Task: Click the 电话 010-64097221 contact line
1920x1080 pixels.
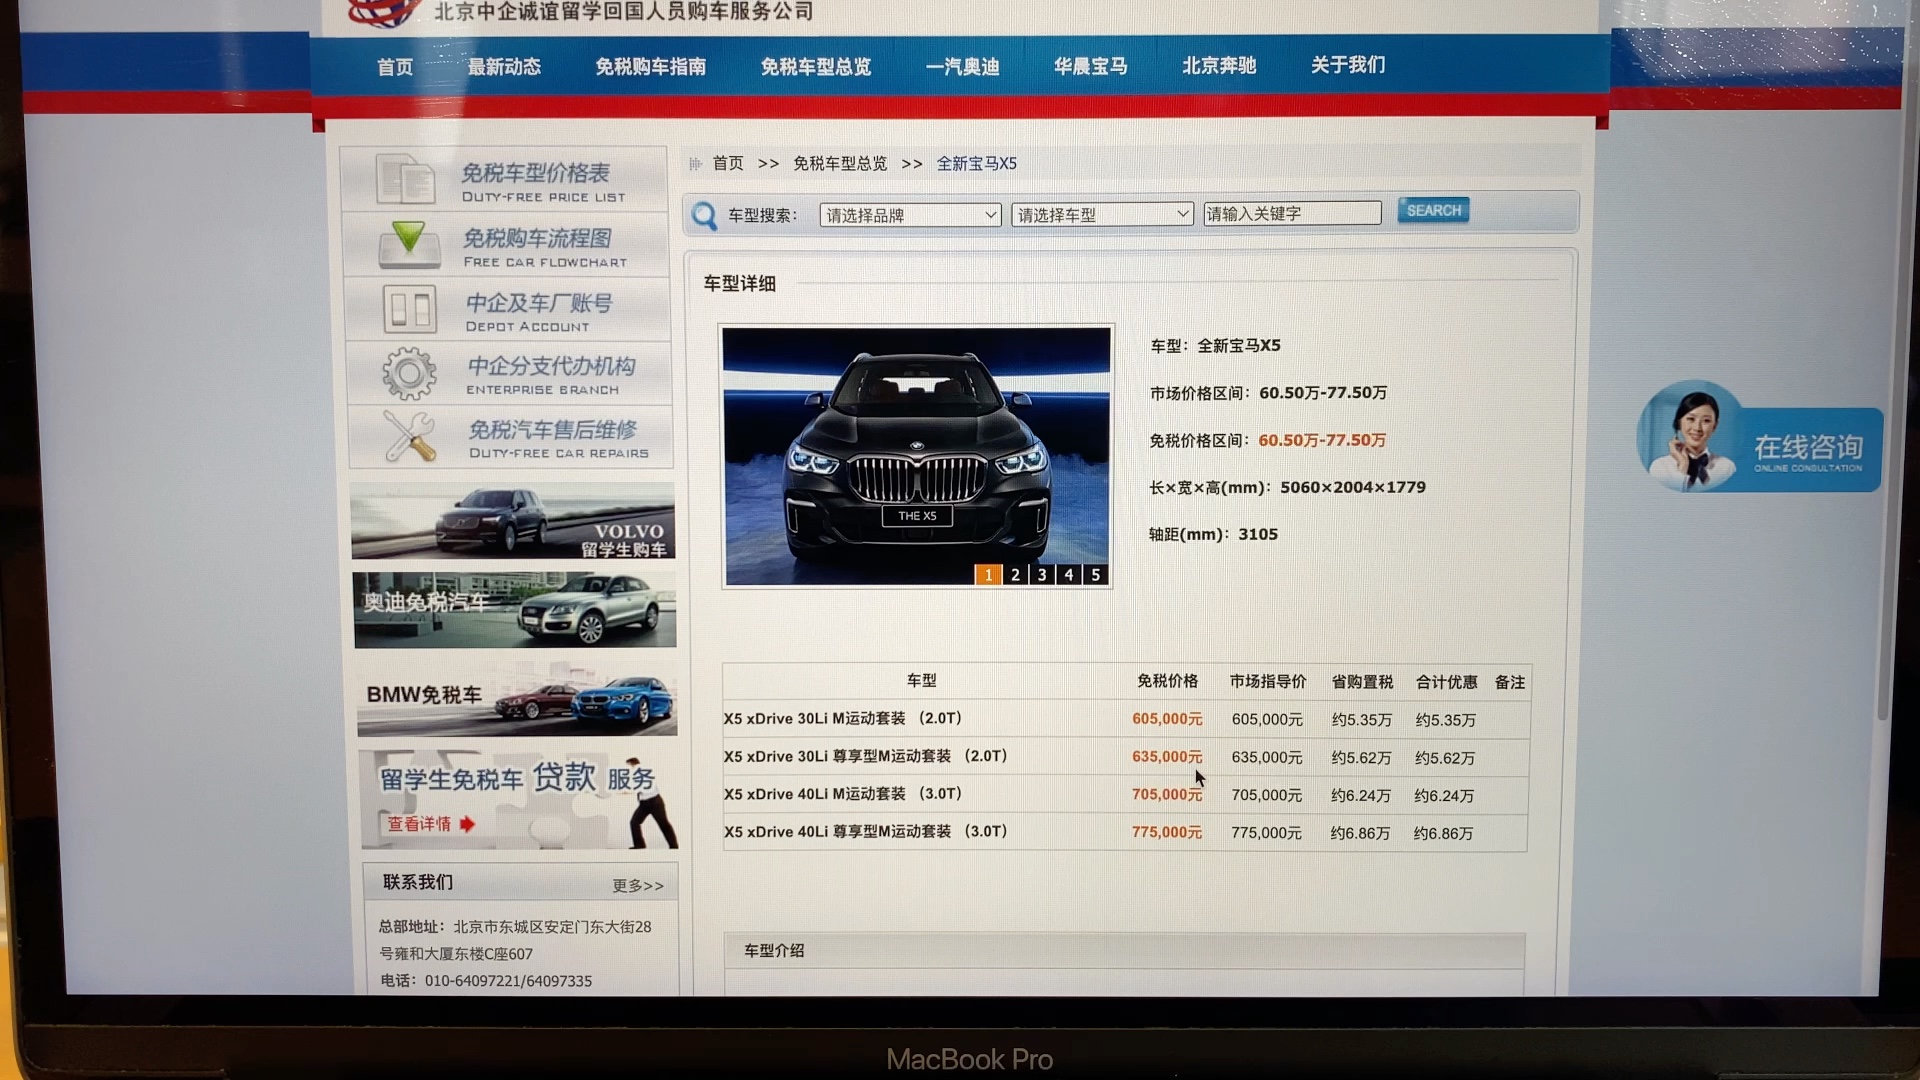Action: [486, 981]
